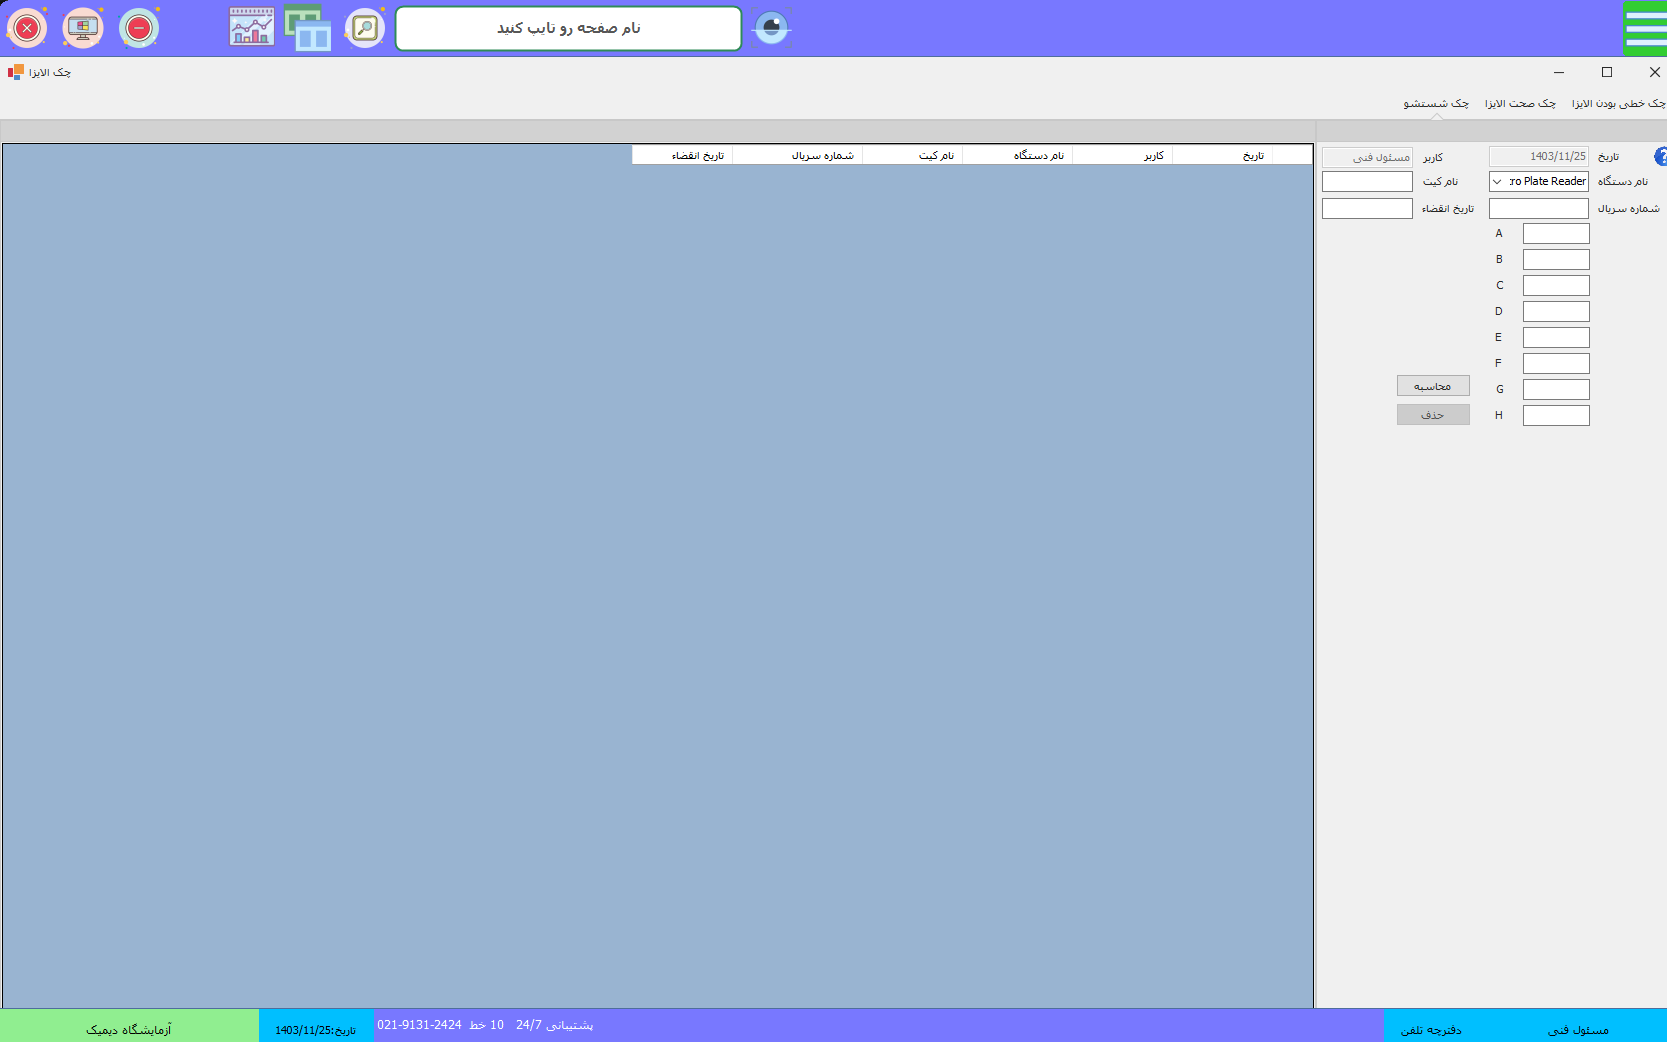
Task: Open the green hamburger menu
Action: pos(1645,28)
